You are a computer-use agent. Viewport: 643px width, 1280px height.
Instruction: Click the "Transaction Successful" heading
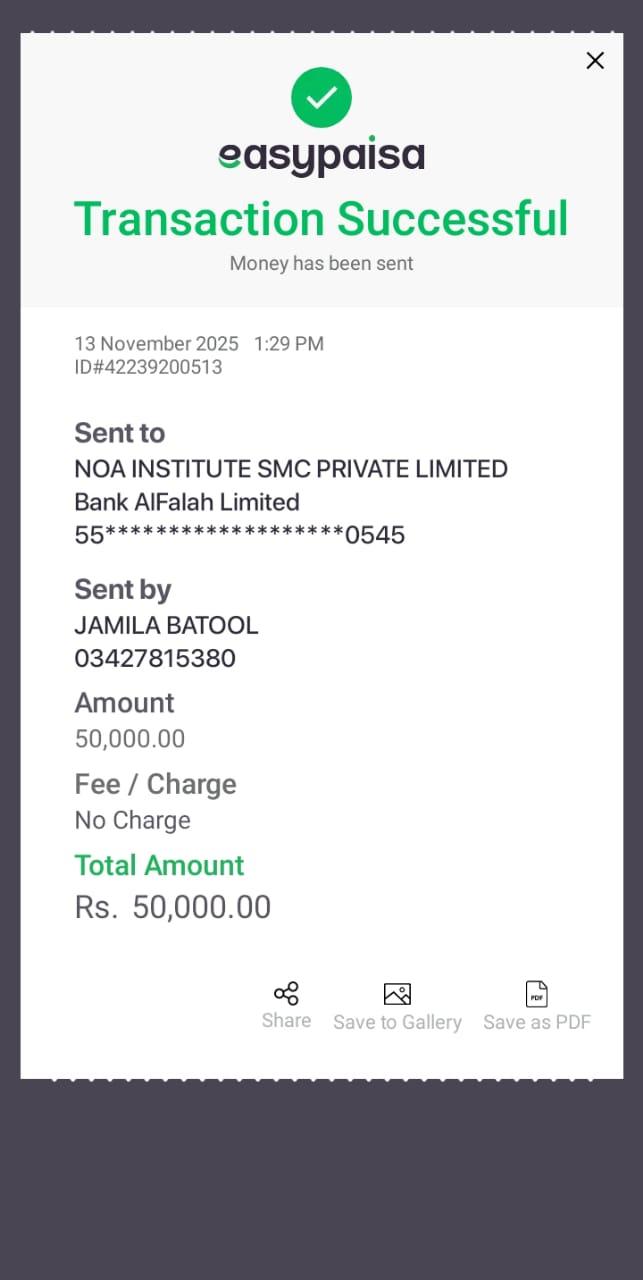(x=321, y=219)
